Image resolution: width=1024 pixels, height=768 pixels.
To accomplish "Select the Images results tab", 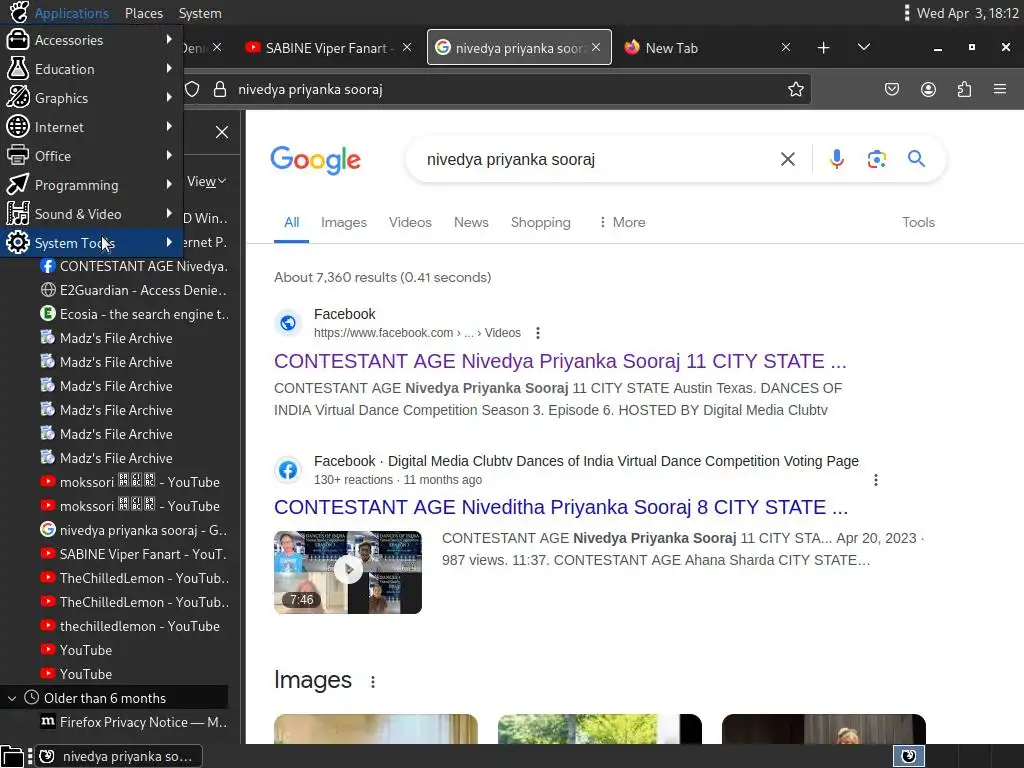I will 344,223.
